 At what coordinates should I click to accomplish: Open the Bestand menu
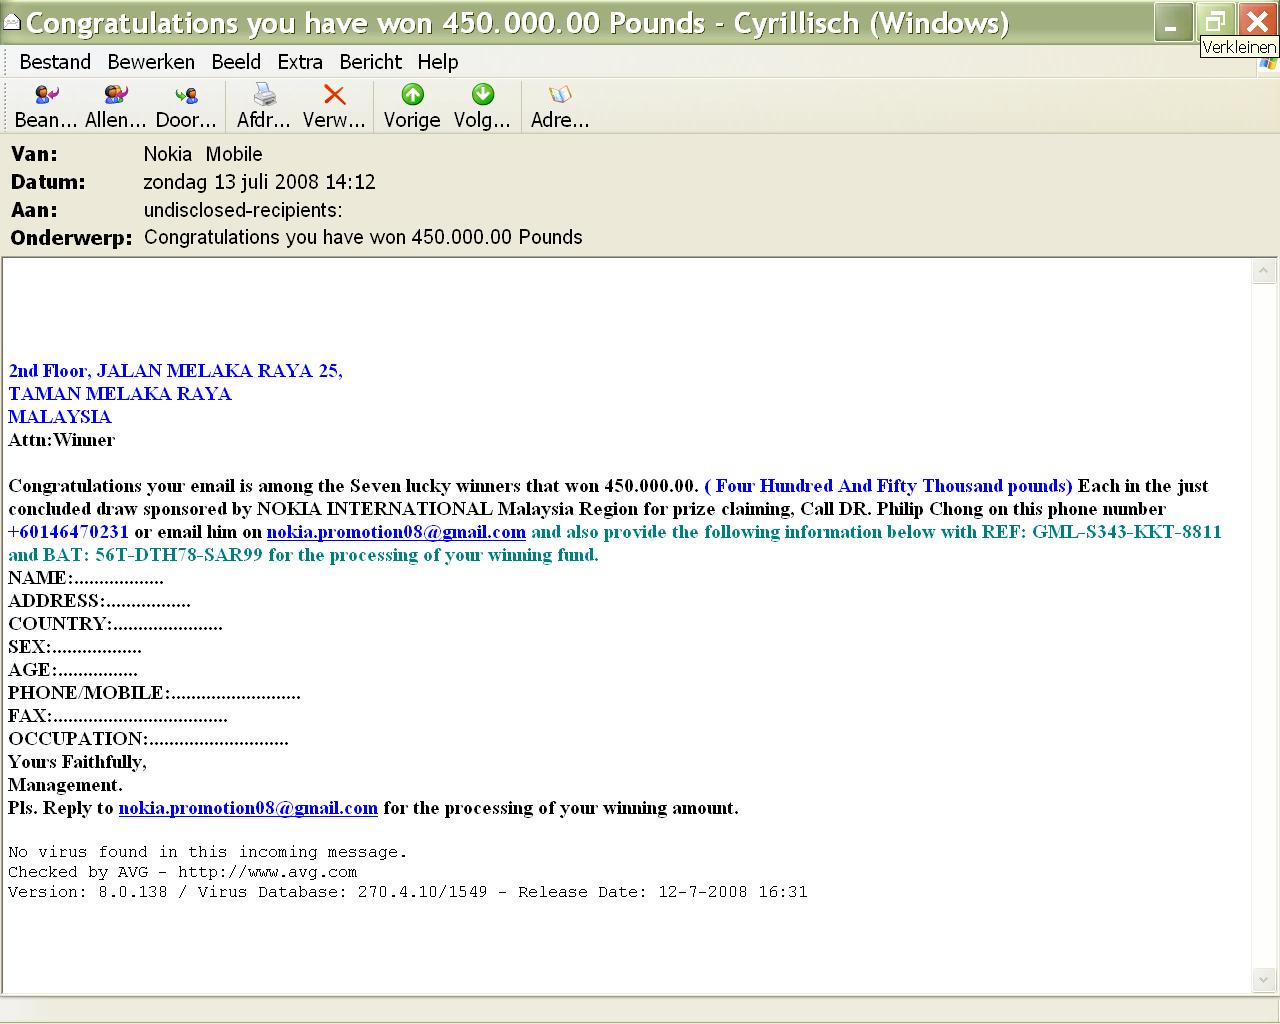55,62
